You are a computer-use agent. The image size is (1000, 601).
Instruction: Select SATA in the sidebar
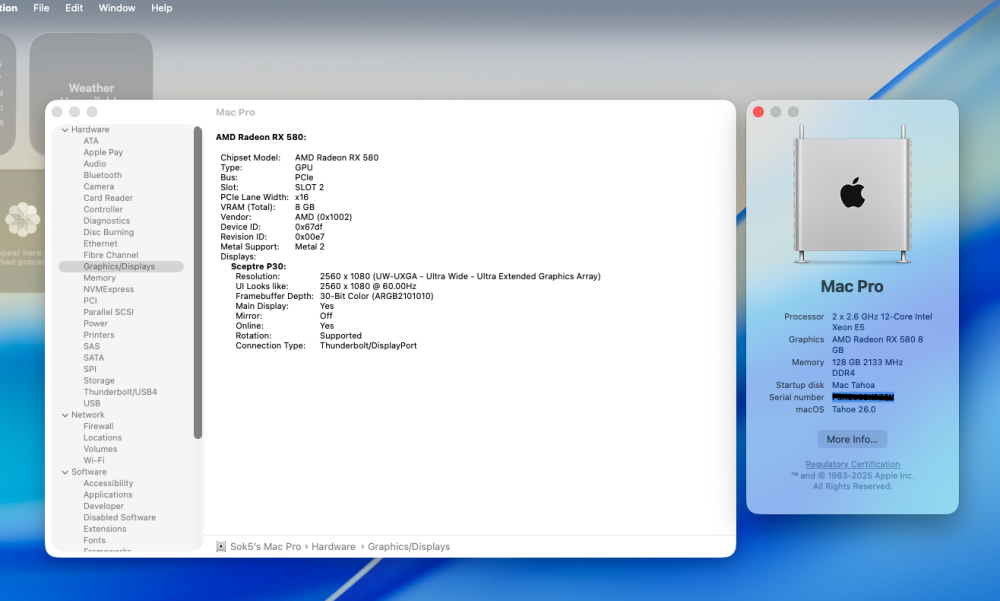pyautogui.click(x=93, y=358)
